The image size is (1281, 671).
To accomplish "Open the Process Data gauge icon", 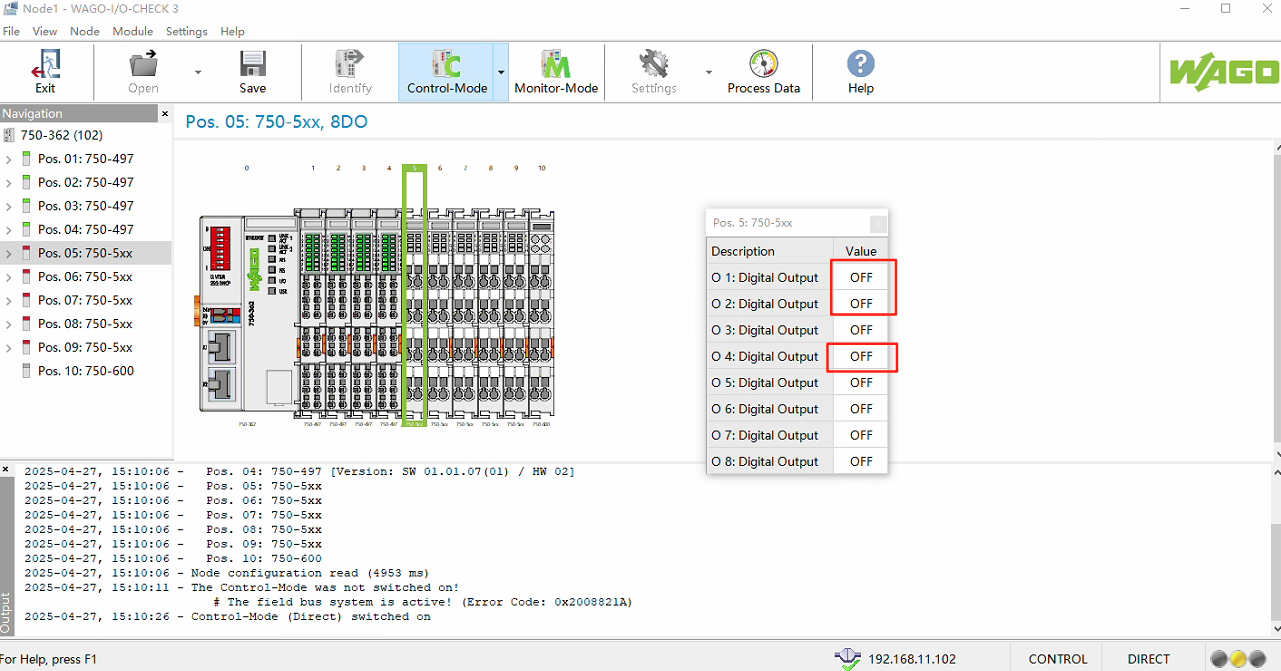I will click(764, 64).
